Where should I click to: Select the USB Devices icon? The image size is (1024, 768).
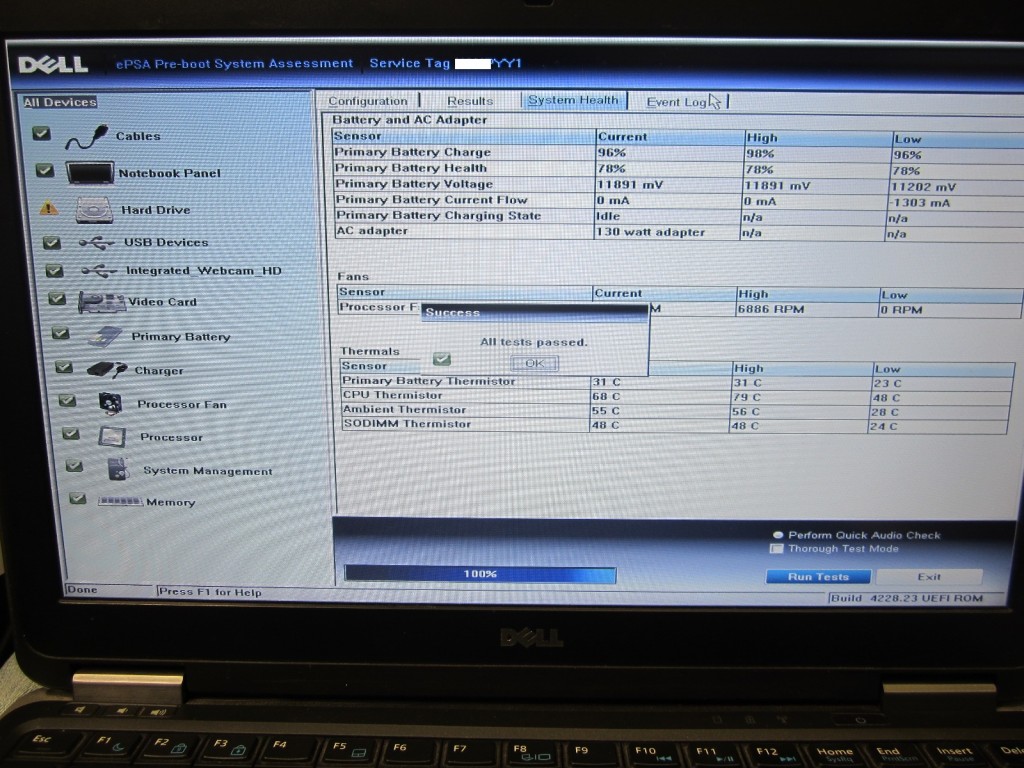coord(97,243)
